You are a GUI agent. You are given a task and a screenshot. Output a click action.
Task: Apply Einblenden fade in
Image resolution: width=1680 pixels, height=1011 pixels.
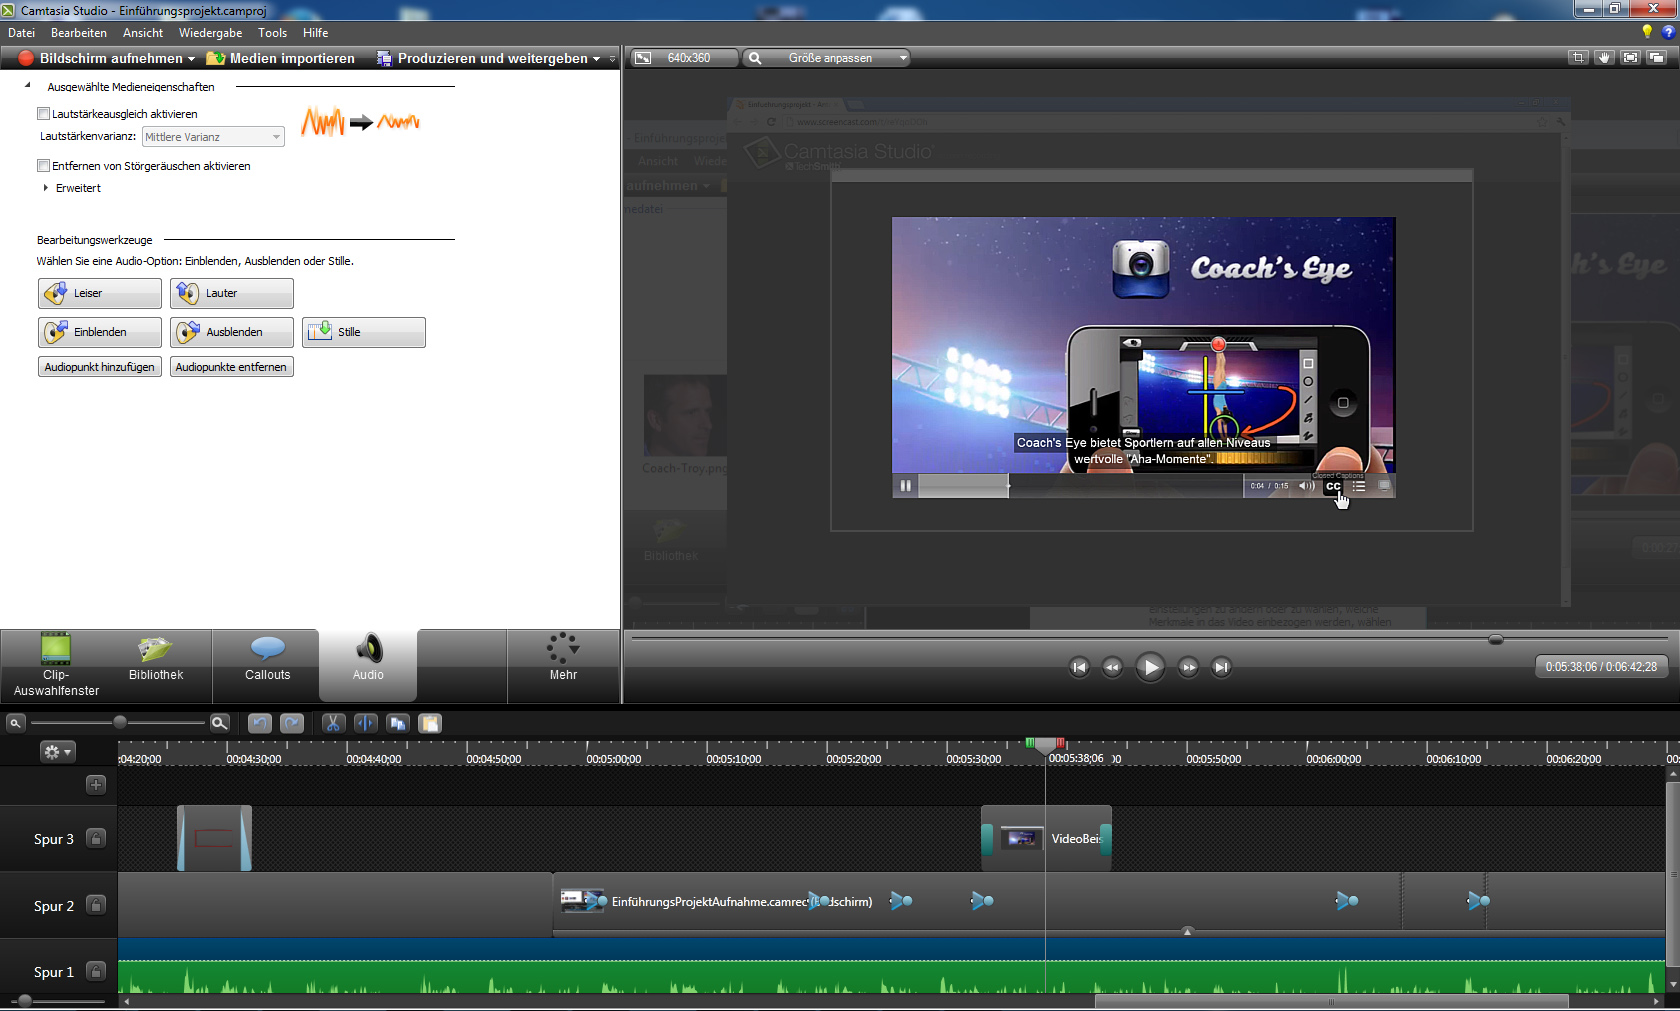click(100, 332)
